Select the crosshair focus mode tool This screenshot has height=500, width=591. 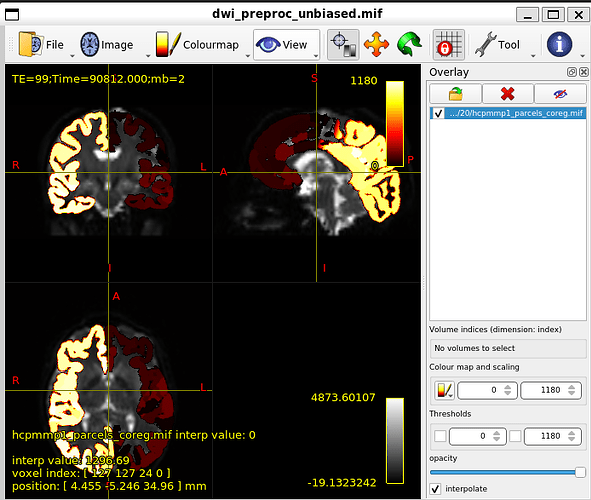(343, 45)
